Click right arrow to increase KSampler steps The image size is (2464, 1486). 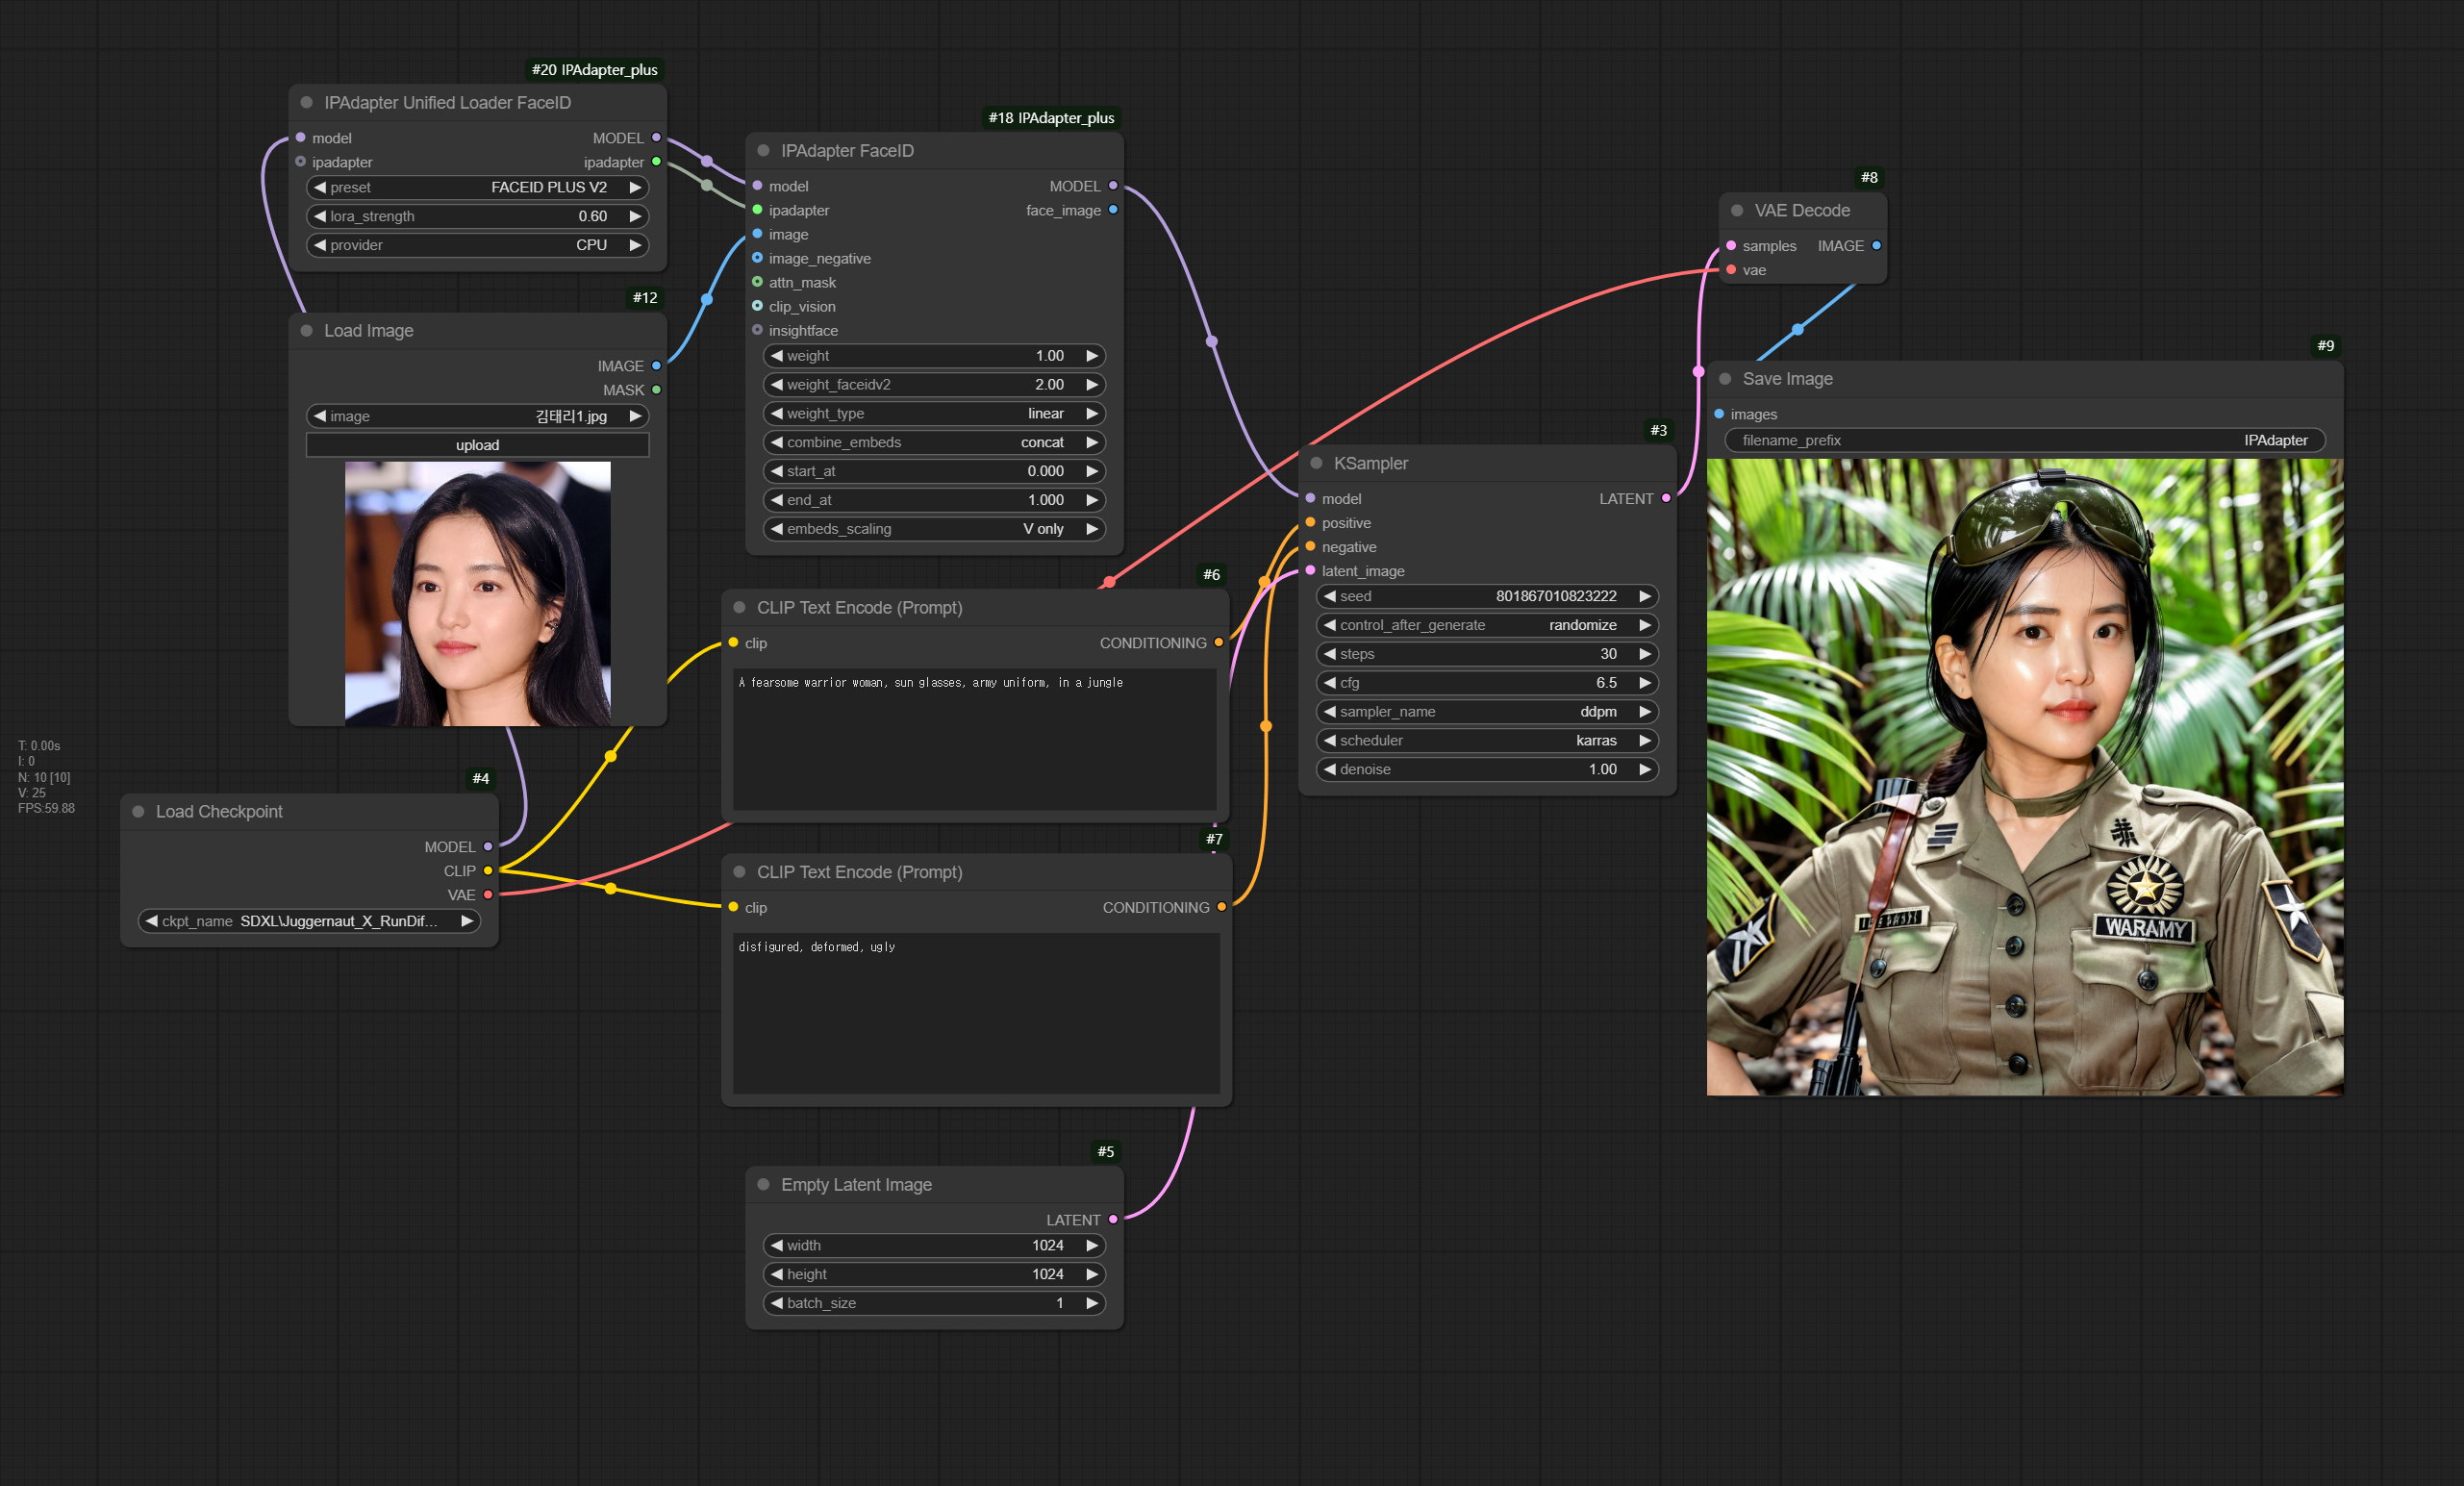(1644, 654)
